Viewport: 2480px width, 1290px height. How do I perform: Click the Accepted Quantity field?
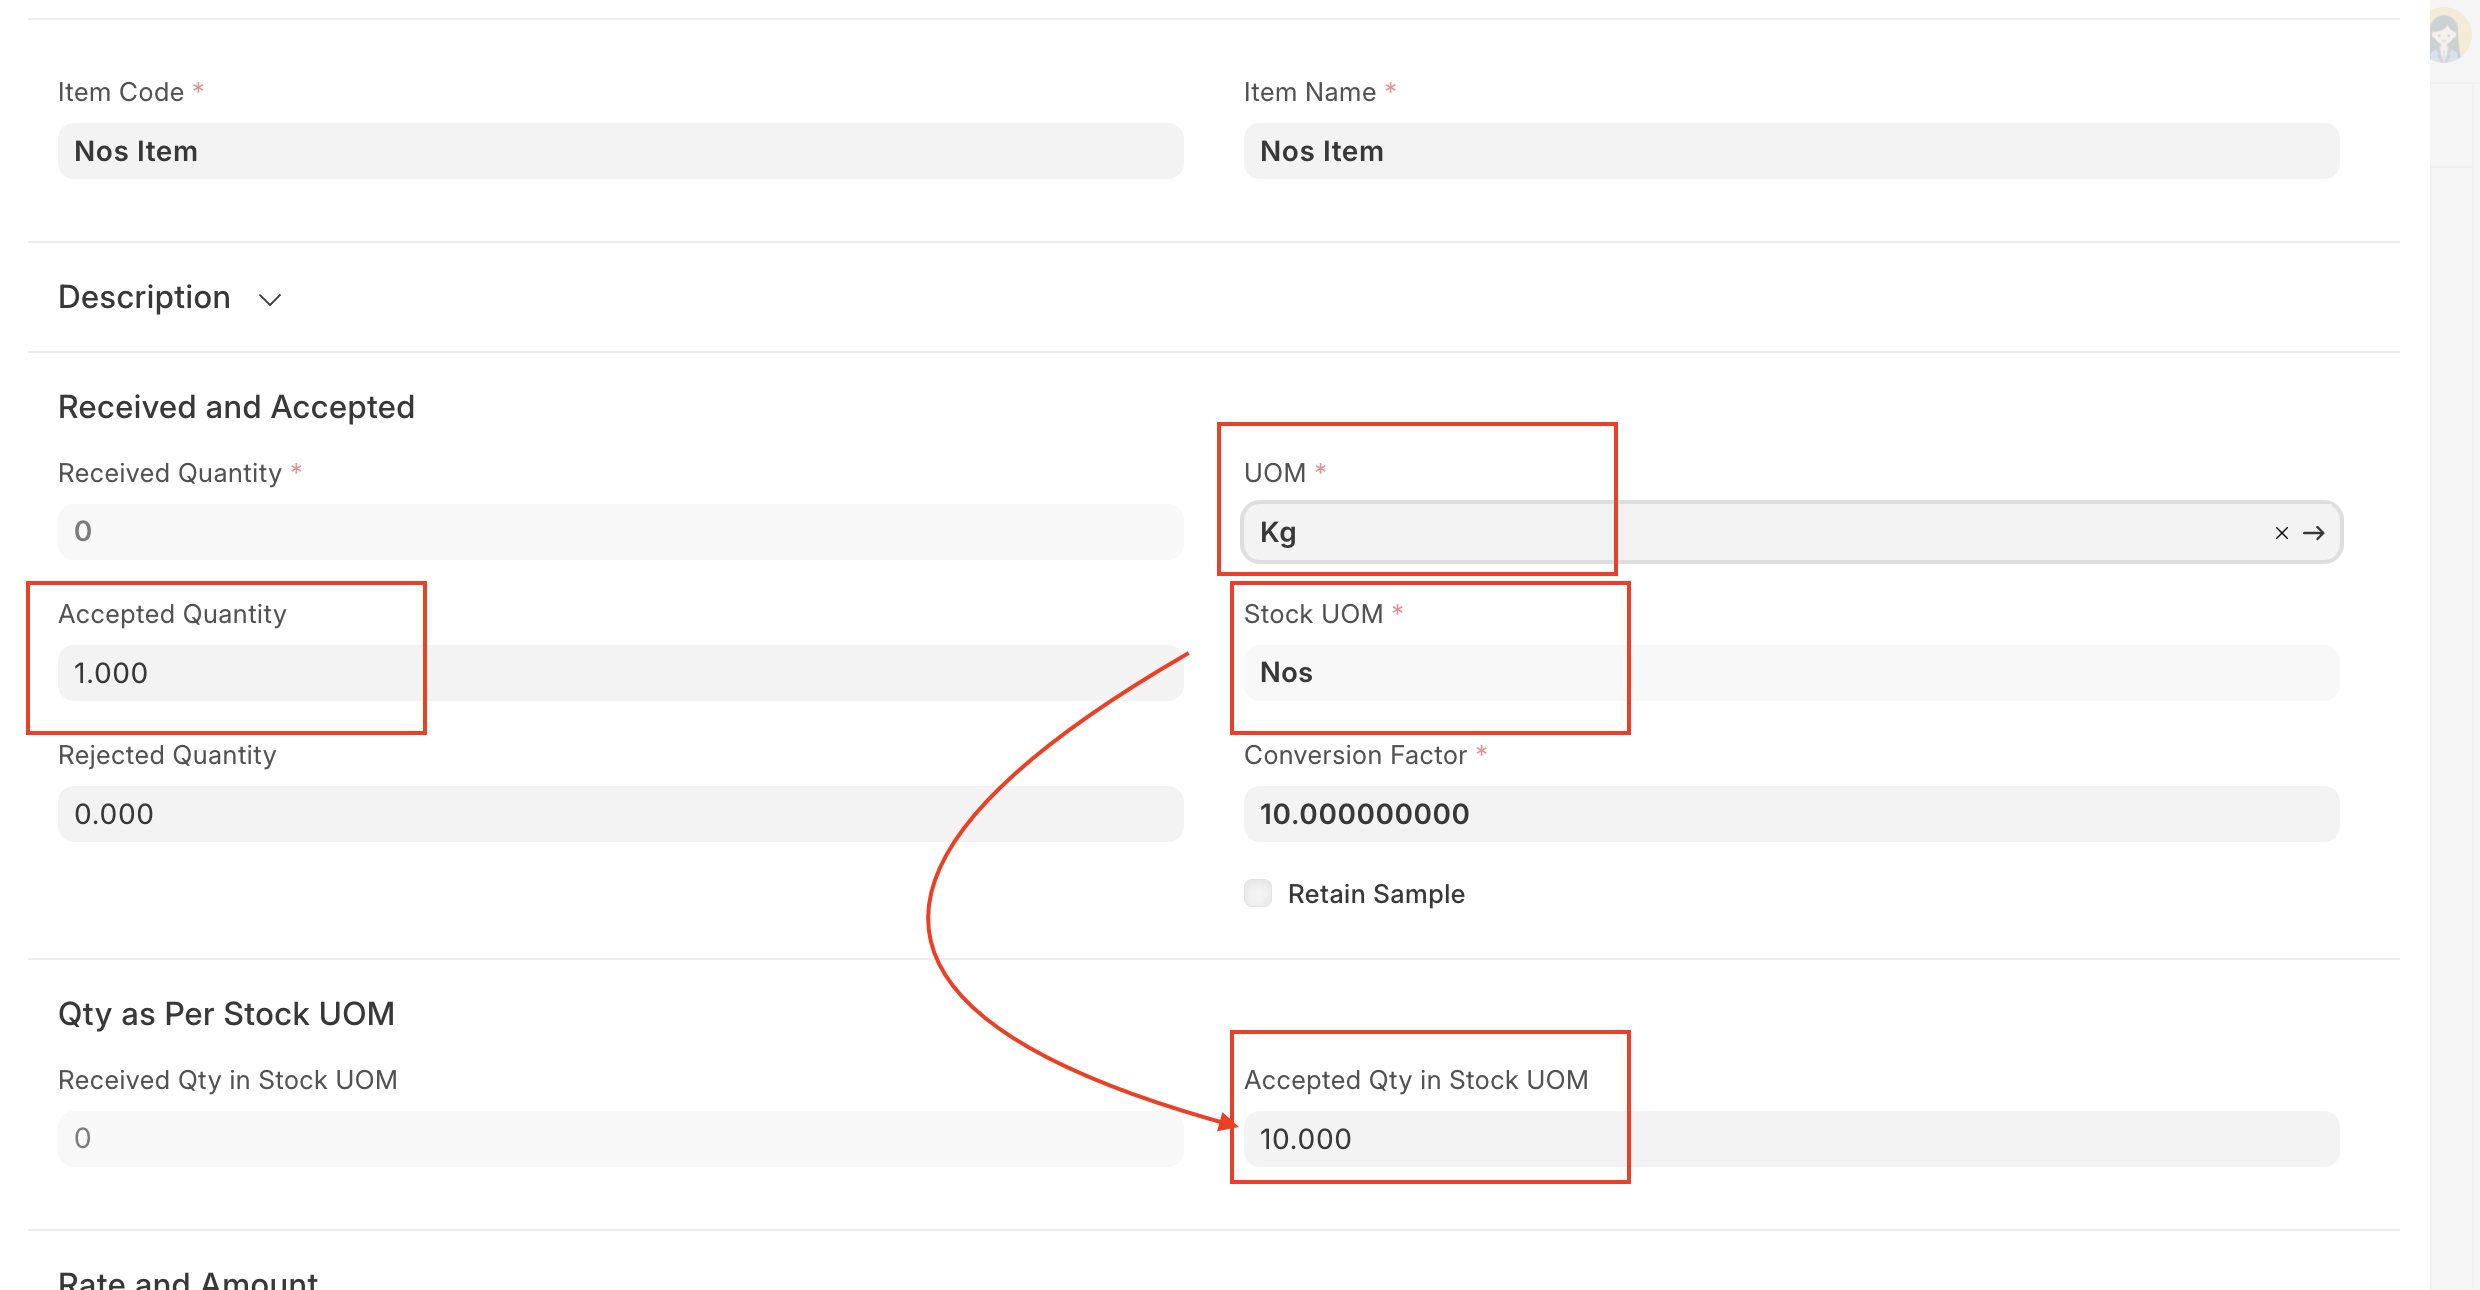[x=620, y=673]
